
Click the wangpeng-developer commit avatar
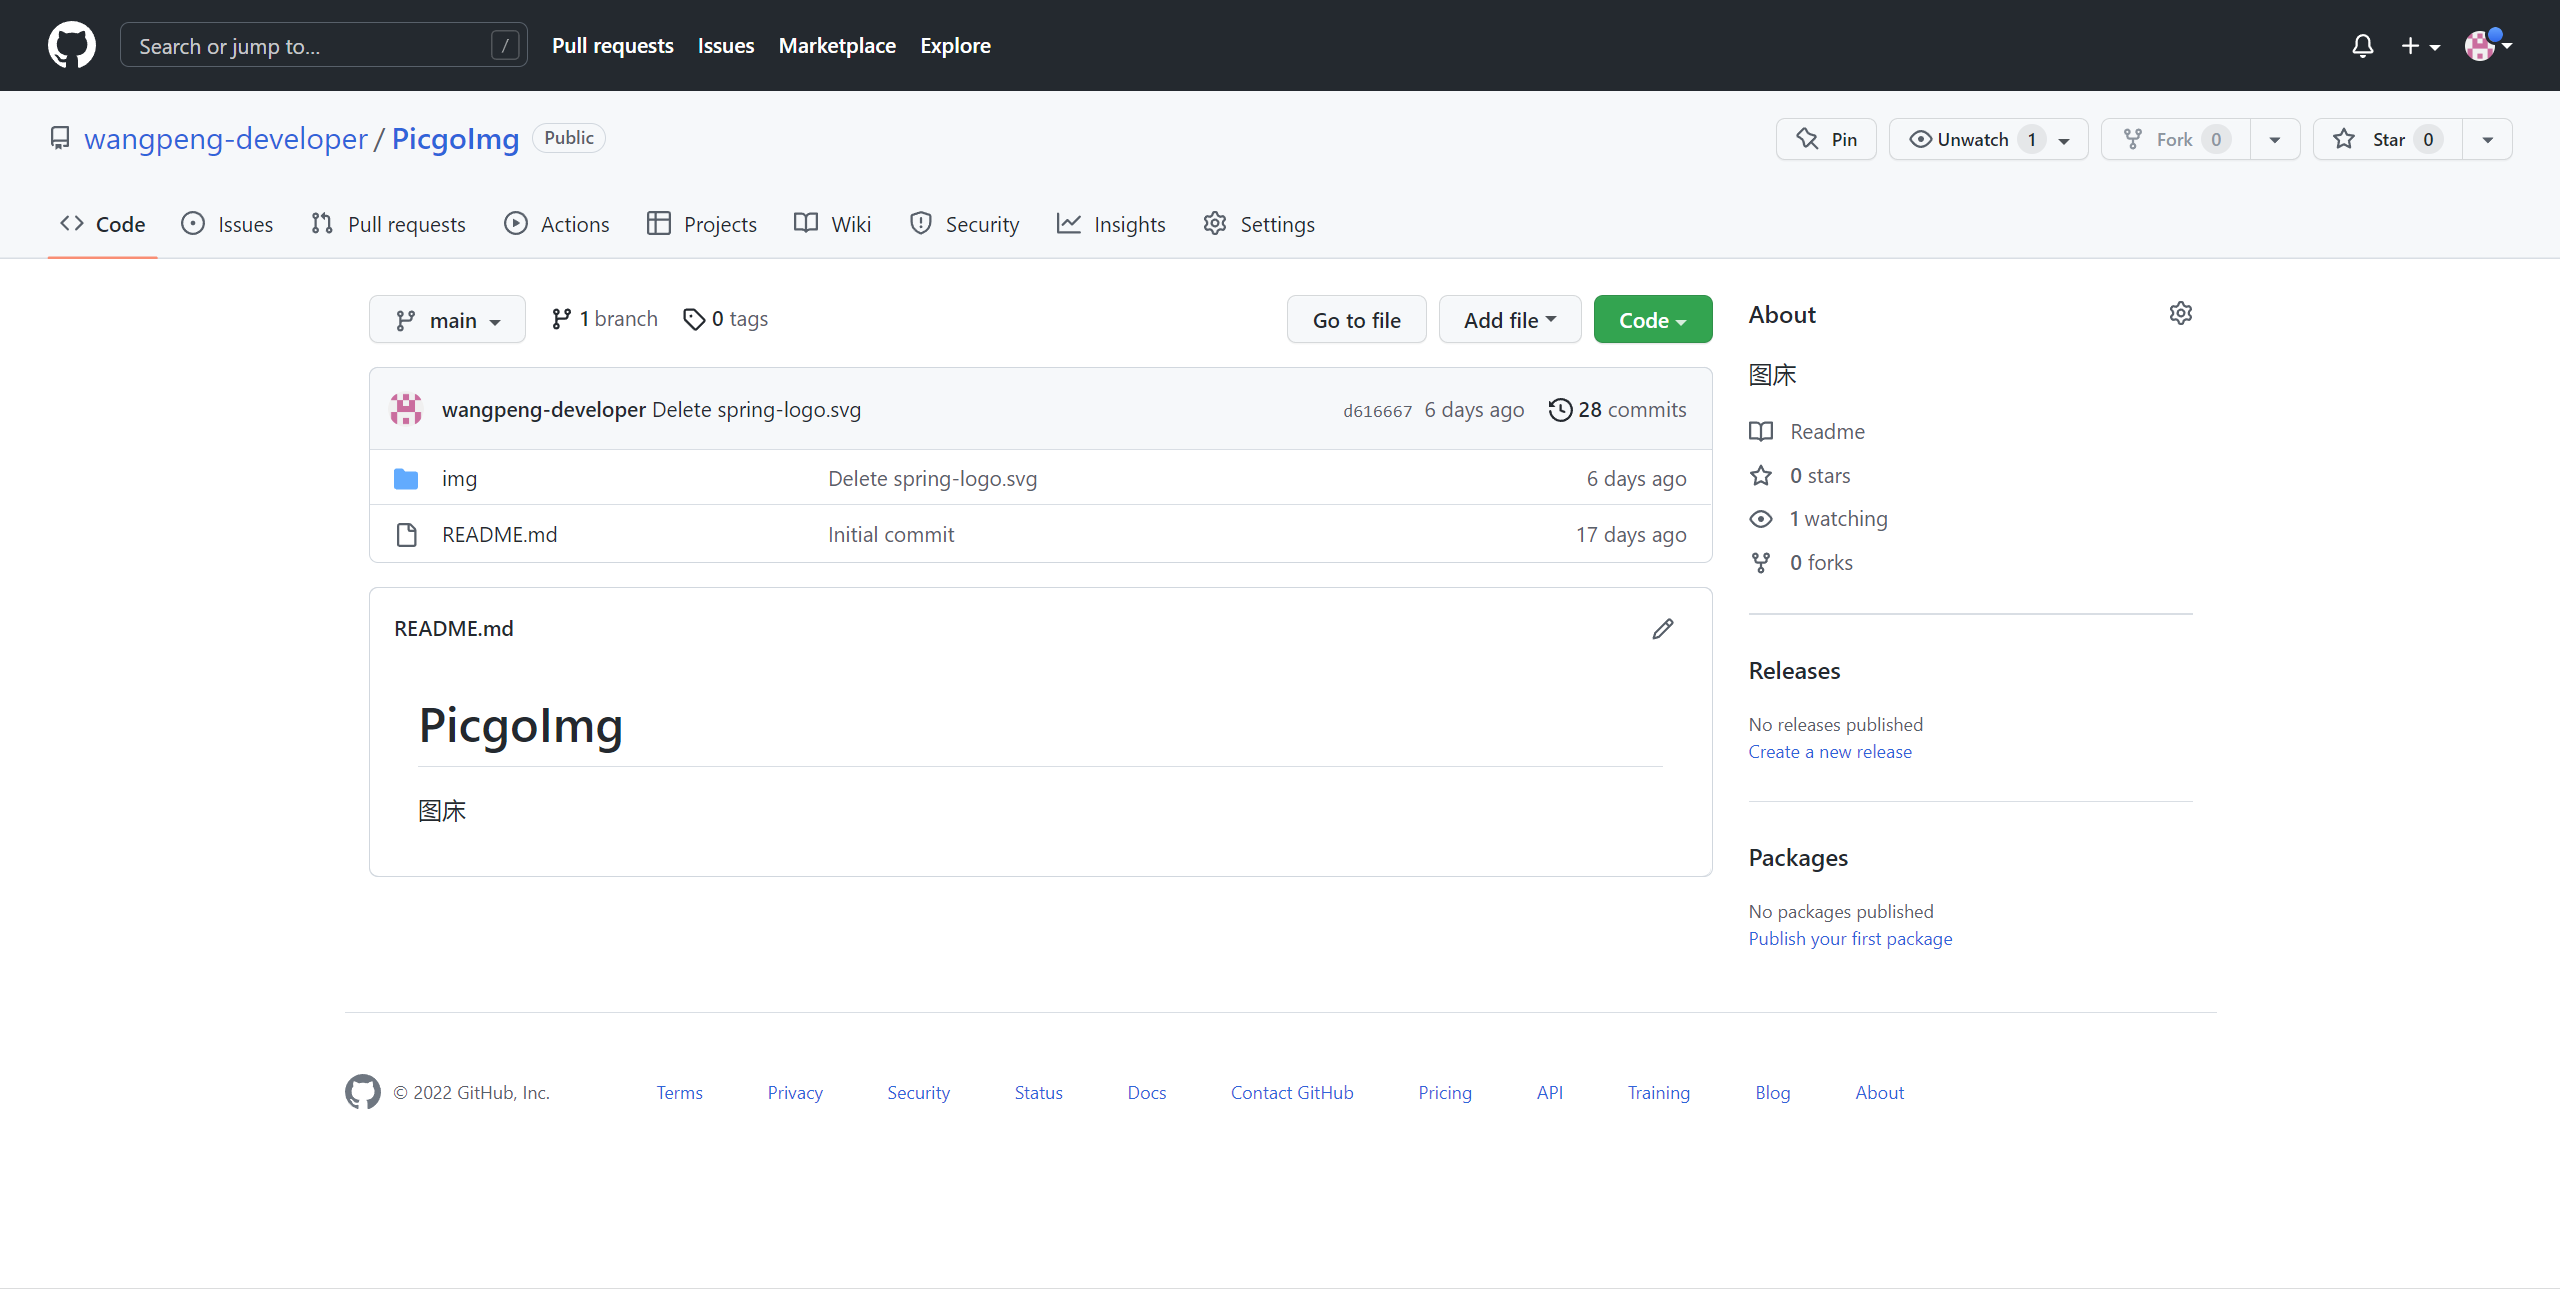[x=406, y=410]
